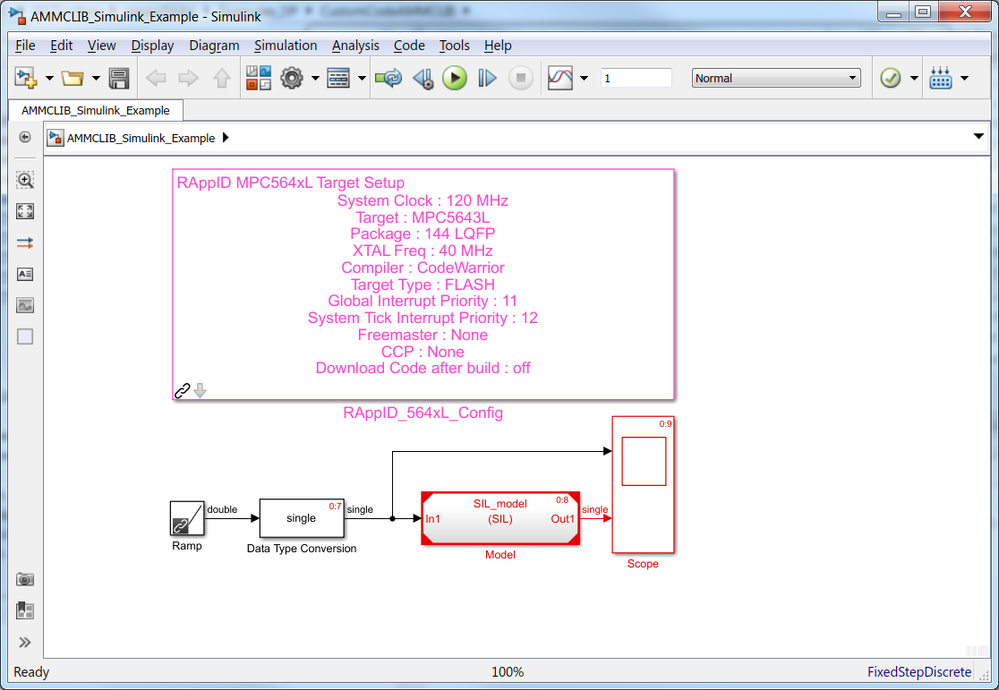Click the FixedStepDiscrete solver link
Image resolution: width=999 pixels, height=690 pixels.
pyautogui.click(x=919, y=672)
